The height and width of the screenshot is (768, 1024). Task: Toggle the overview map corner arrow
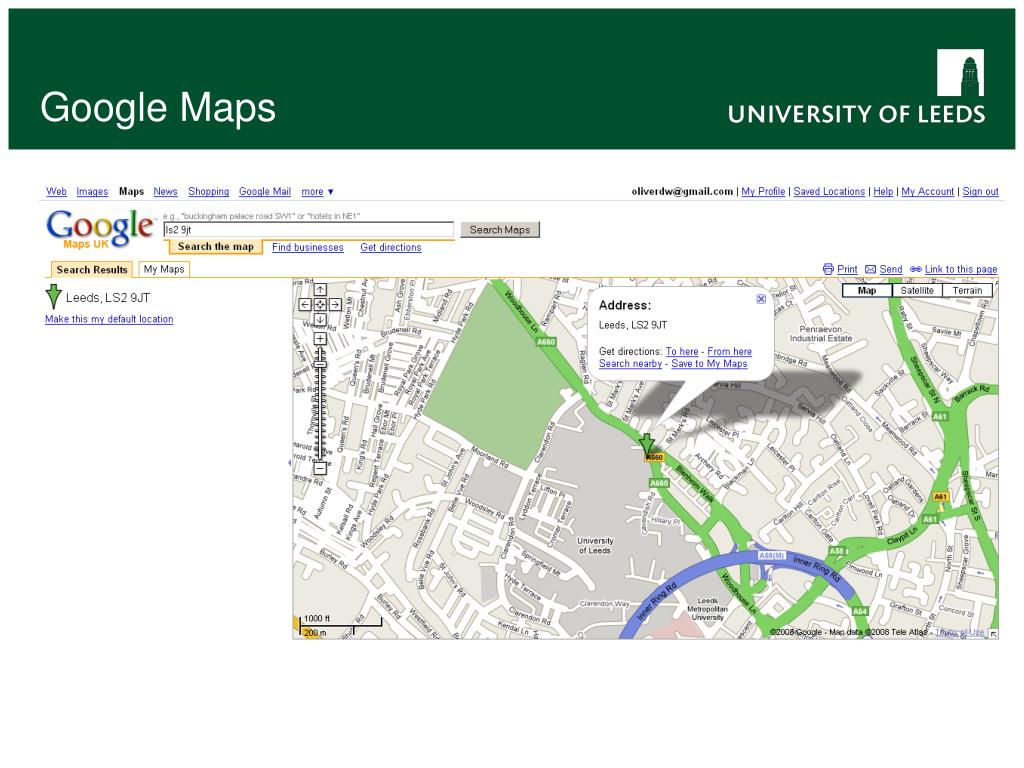(993, 633)
